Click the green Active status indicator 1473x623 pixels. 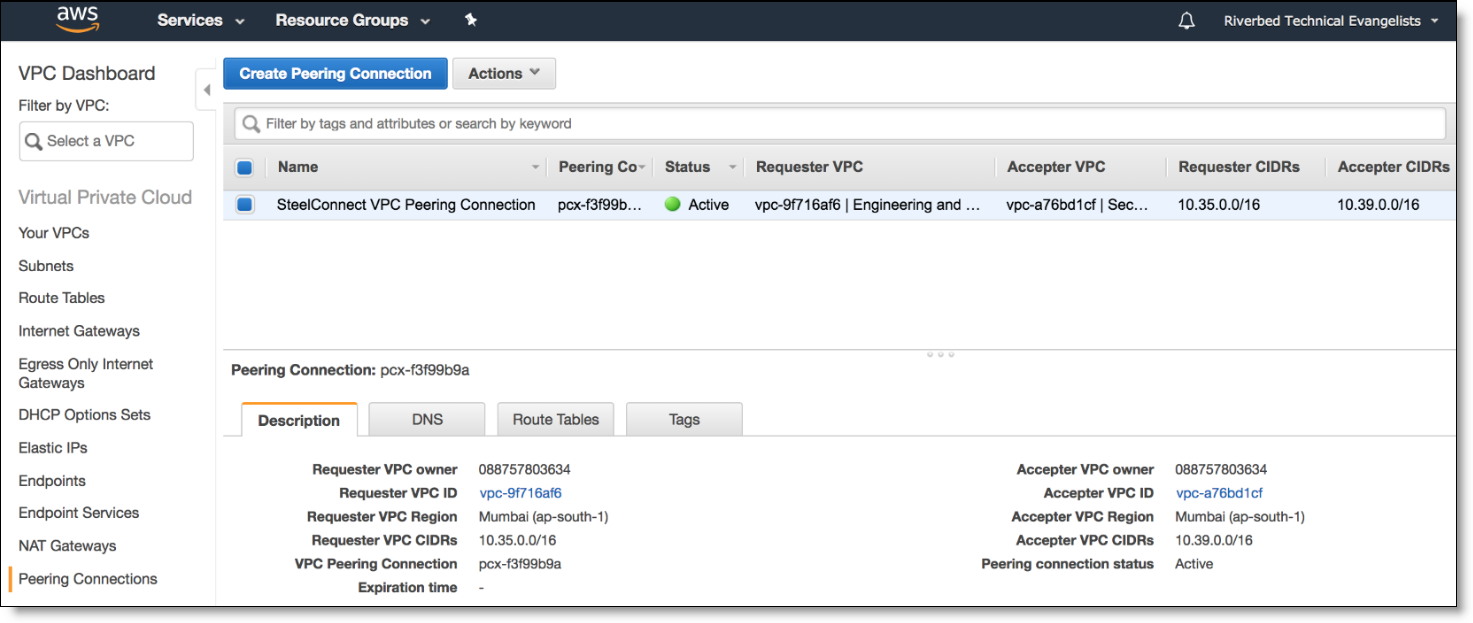672,204
